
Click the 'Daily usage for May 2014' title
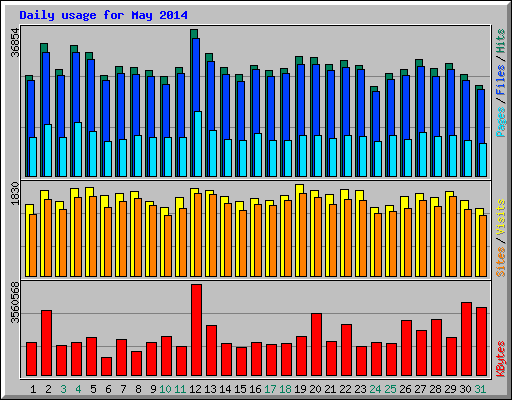click(103, 16)
